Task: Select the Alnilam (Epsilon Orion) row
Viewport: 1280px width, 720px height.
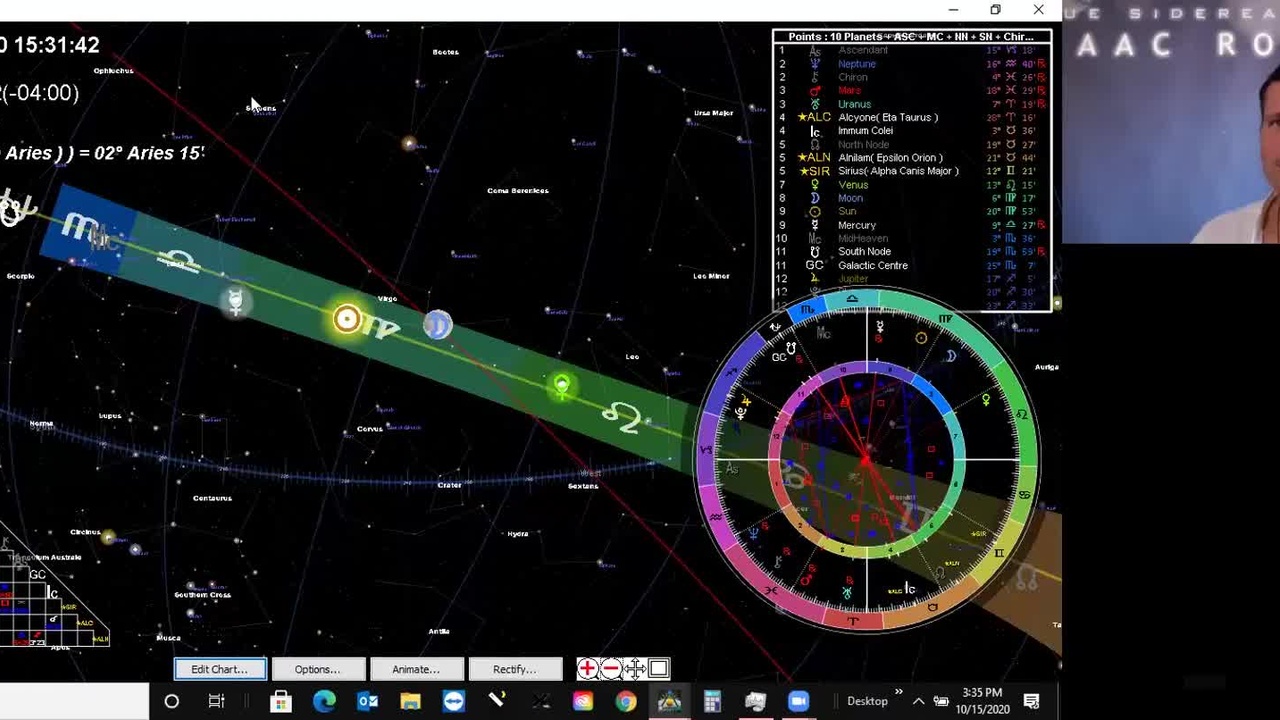Action: coord(911,158)
